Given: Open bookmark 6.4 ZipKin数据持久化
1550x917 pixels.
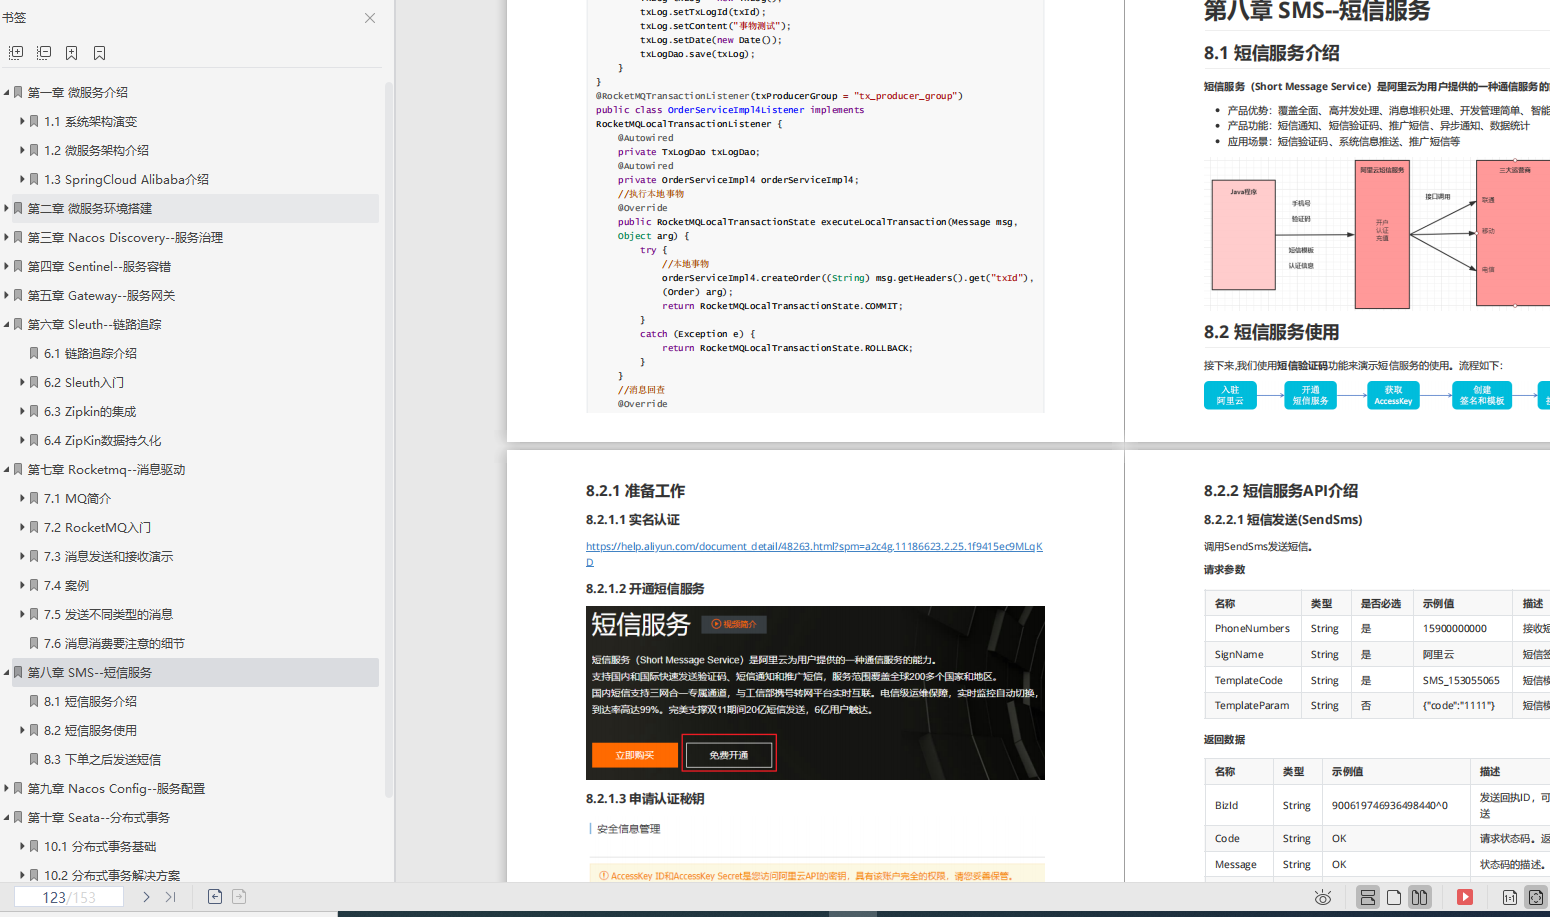Looking at the screenshot, I should coord(102,440).
